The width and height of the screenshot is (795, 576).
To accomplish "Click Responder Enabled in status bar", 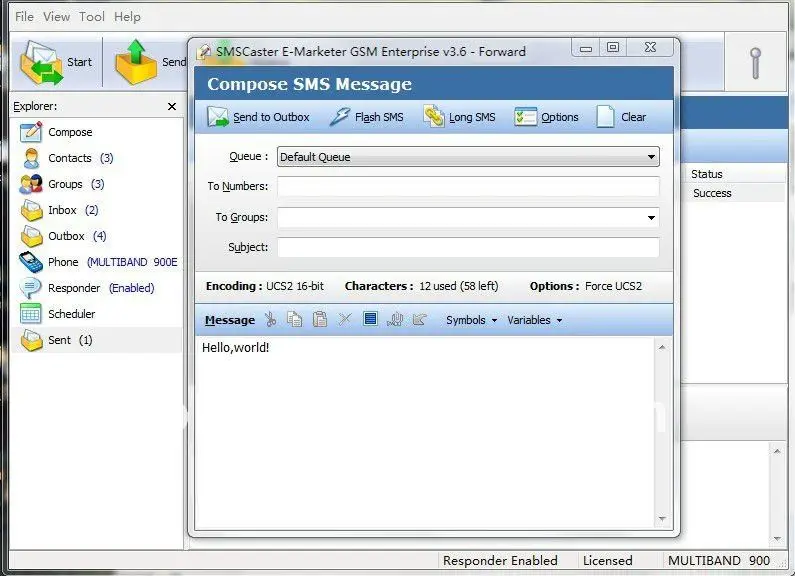I will 500,560.
